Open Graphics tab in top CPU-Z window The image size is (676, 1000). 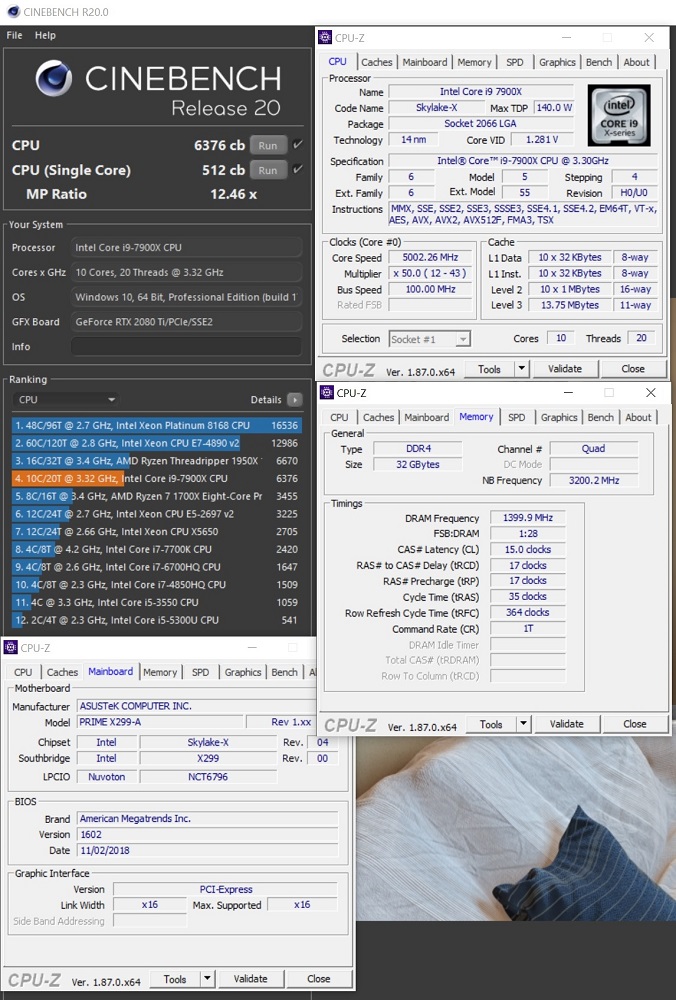(x=557, y=62)
